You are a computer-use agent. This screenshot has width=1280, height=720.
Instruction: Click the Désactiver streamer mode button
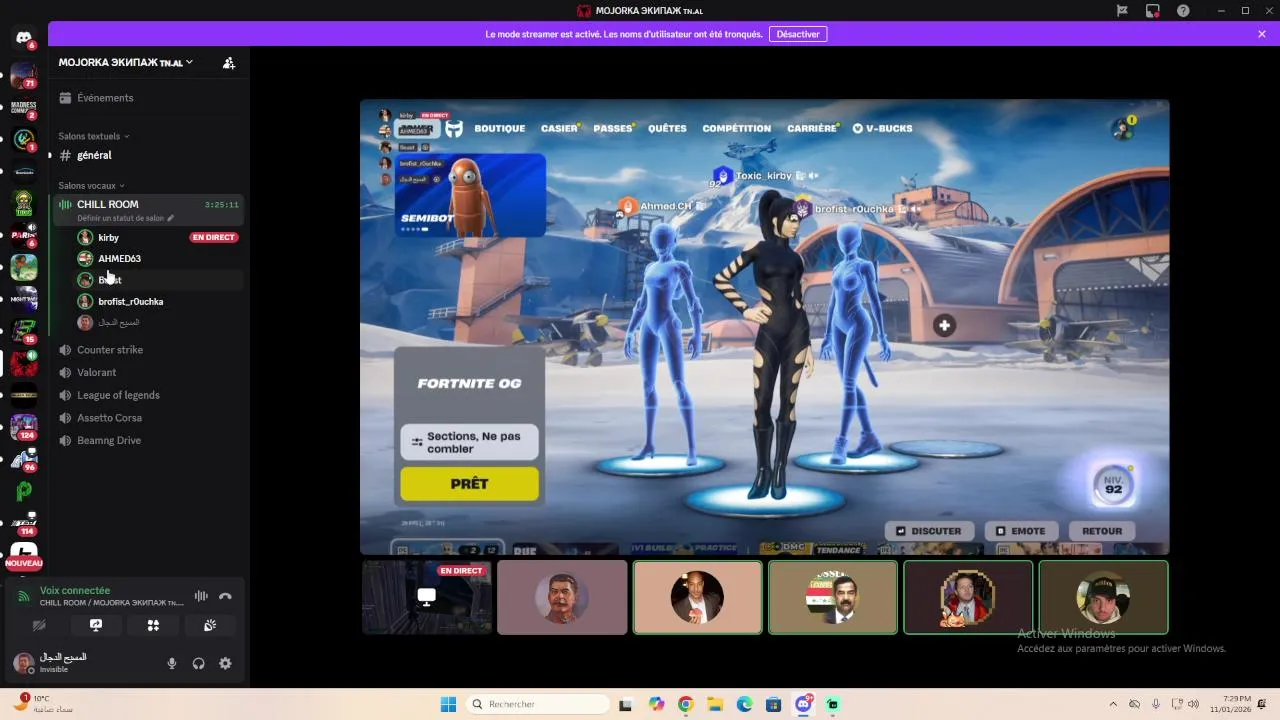click(x=798, y=34)
